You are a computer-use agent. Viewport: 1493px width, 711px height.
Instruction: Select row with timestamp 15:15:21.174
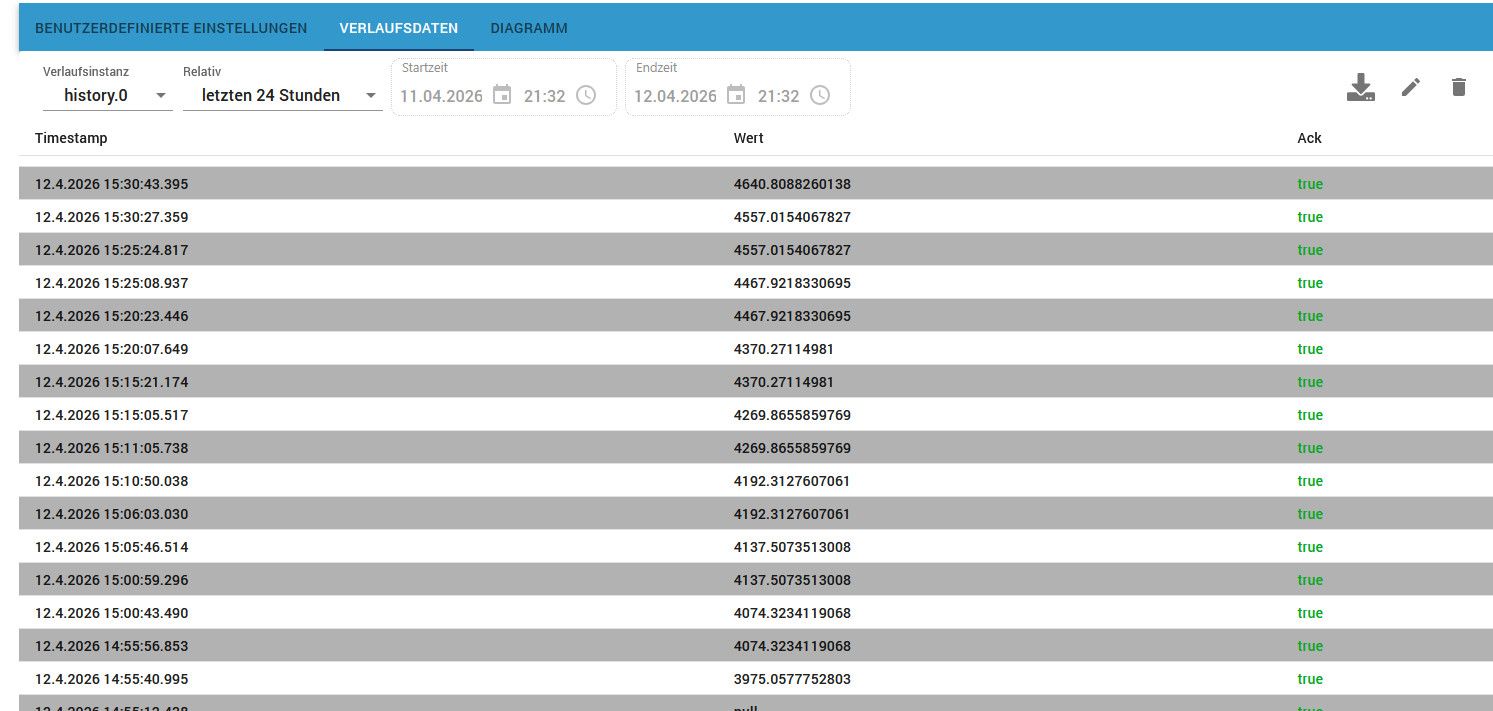pyautogui.click(x=756, y=382)
